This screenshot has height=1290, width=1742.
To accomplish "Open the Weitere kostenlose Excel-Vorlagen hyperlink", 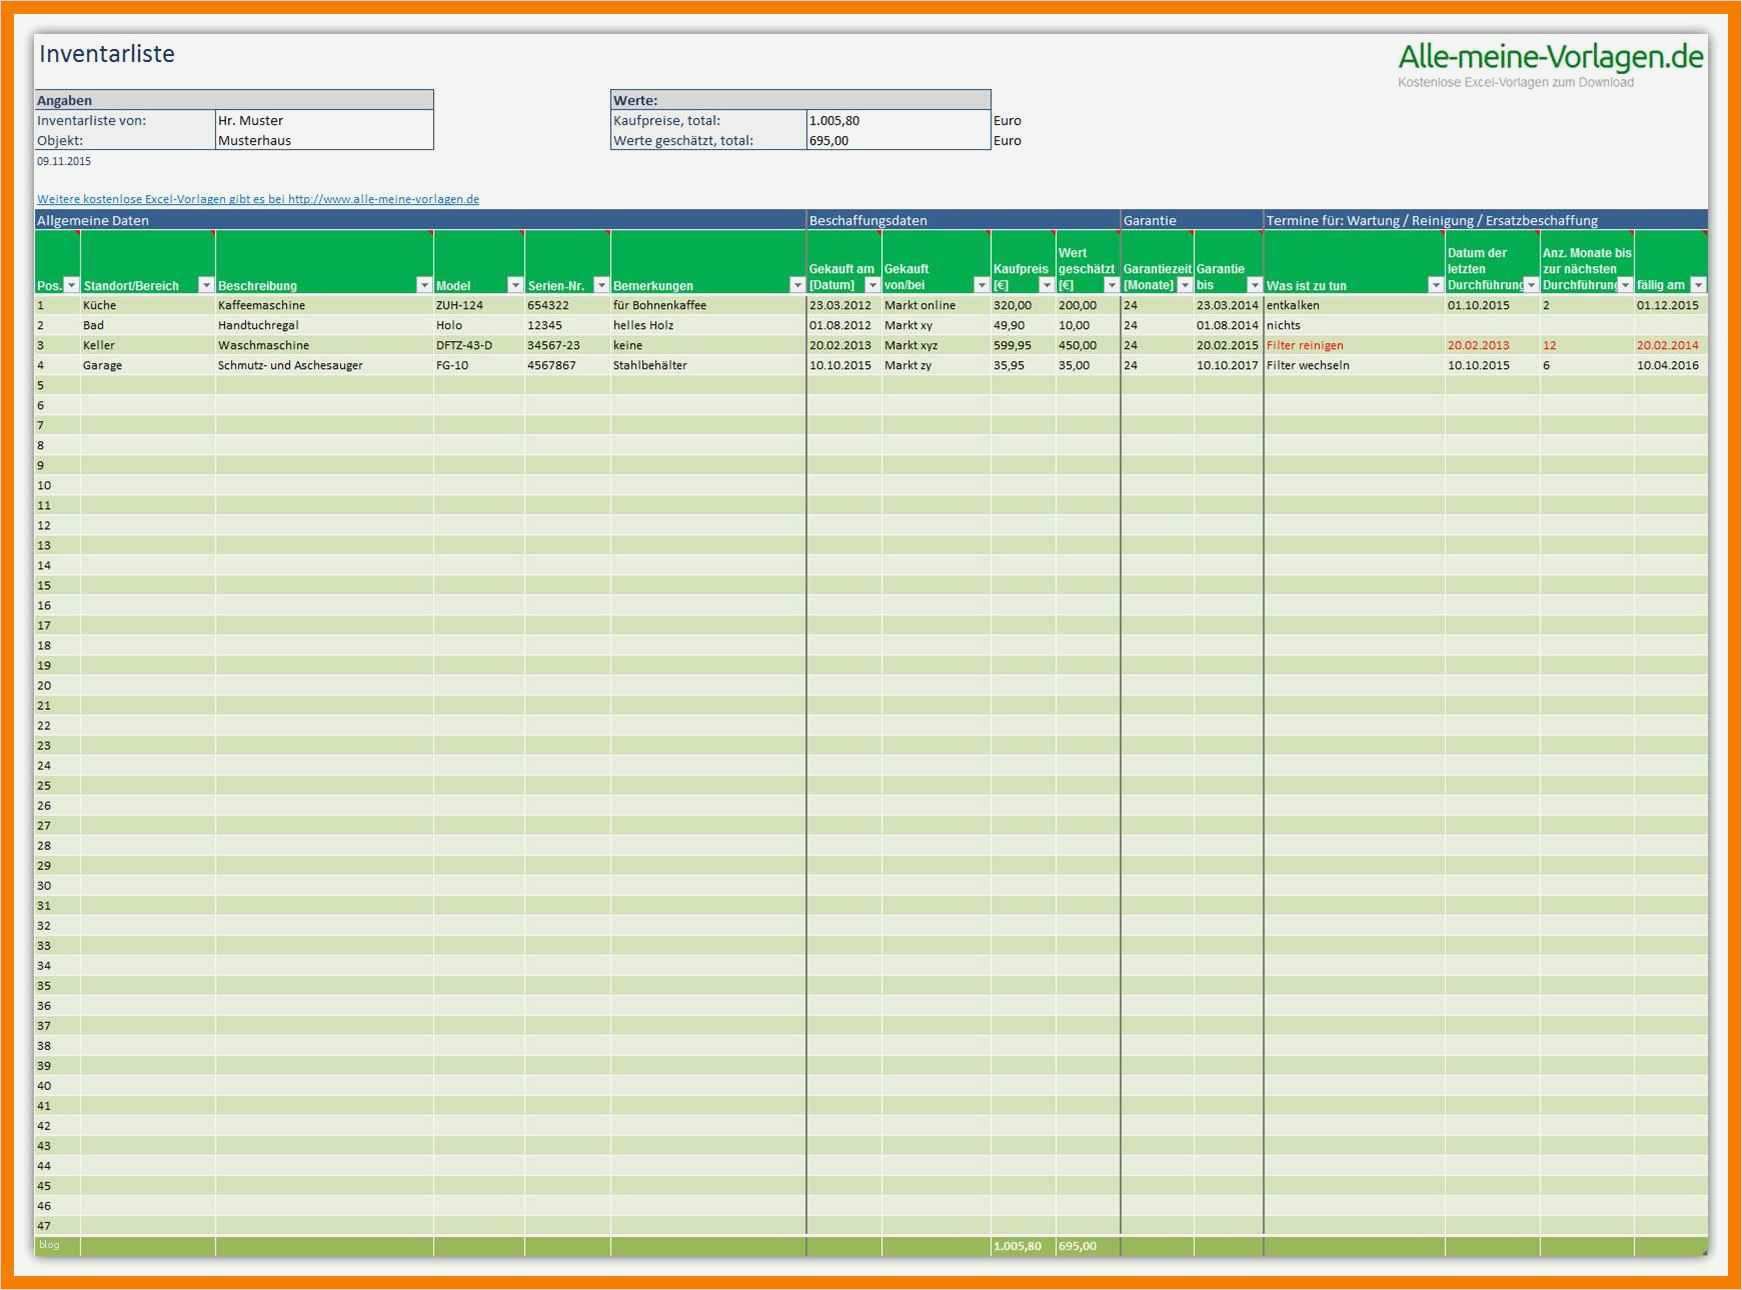I will coord(258,199).
